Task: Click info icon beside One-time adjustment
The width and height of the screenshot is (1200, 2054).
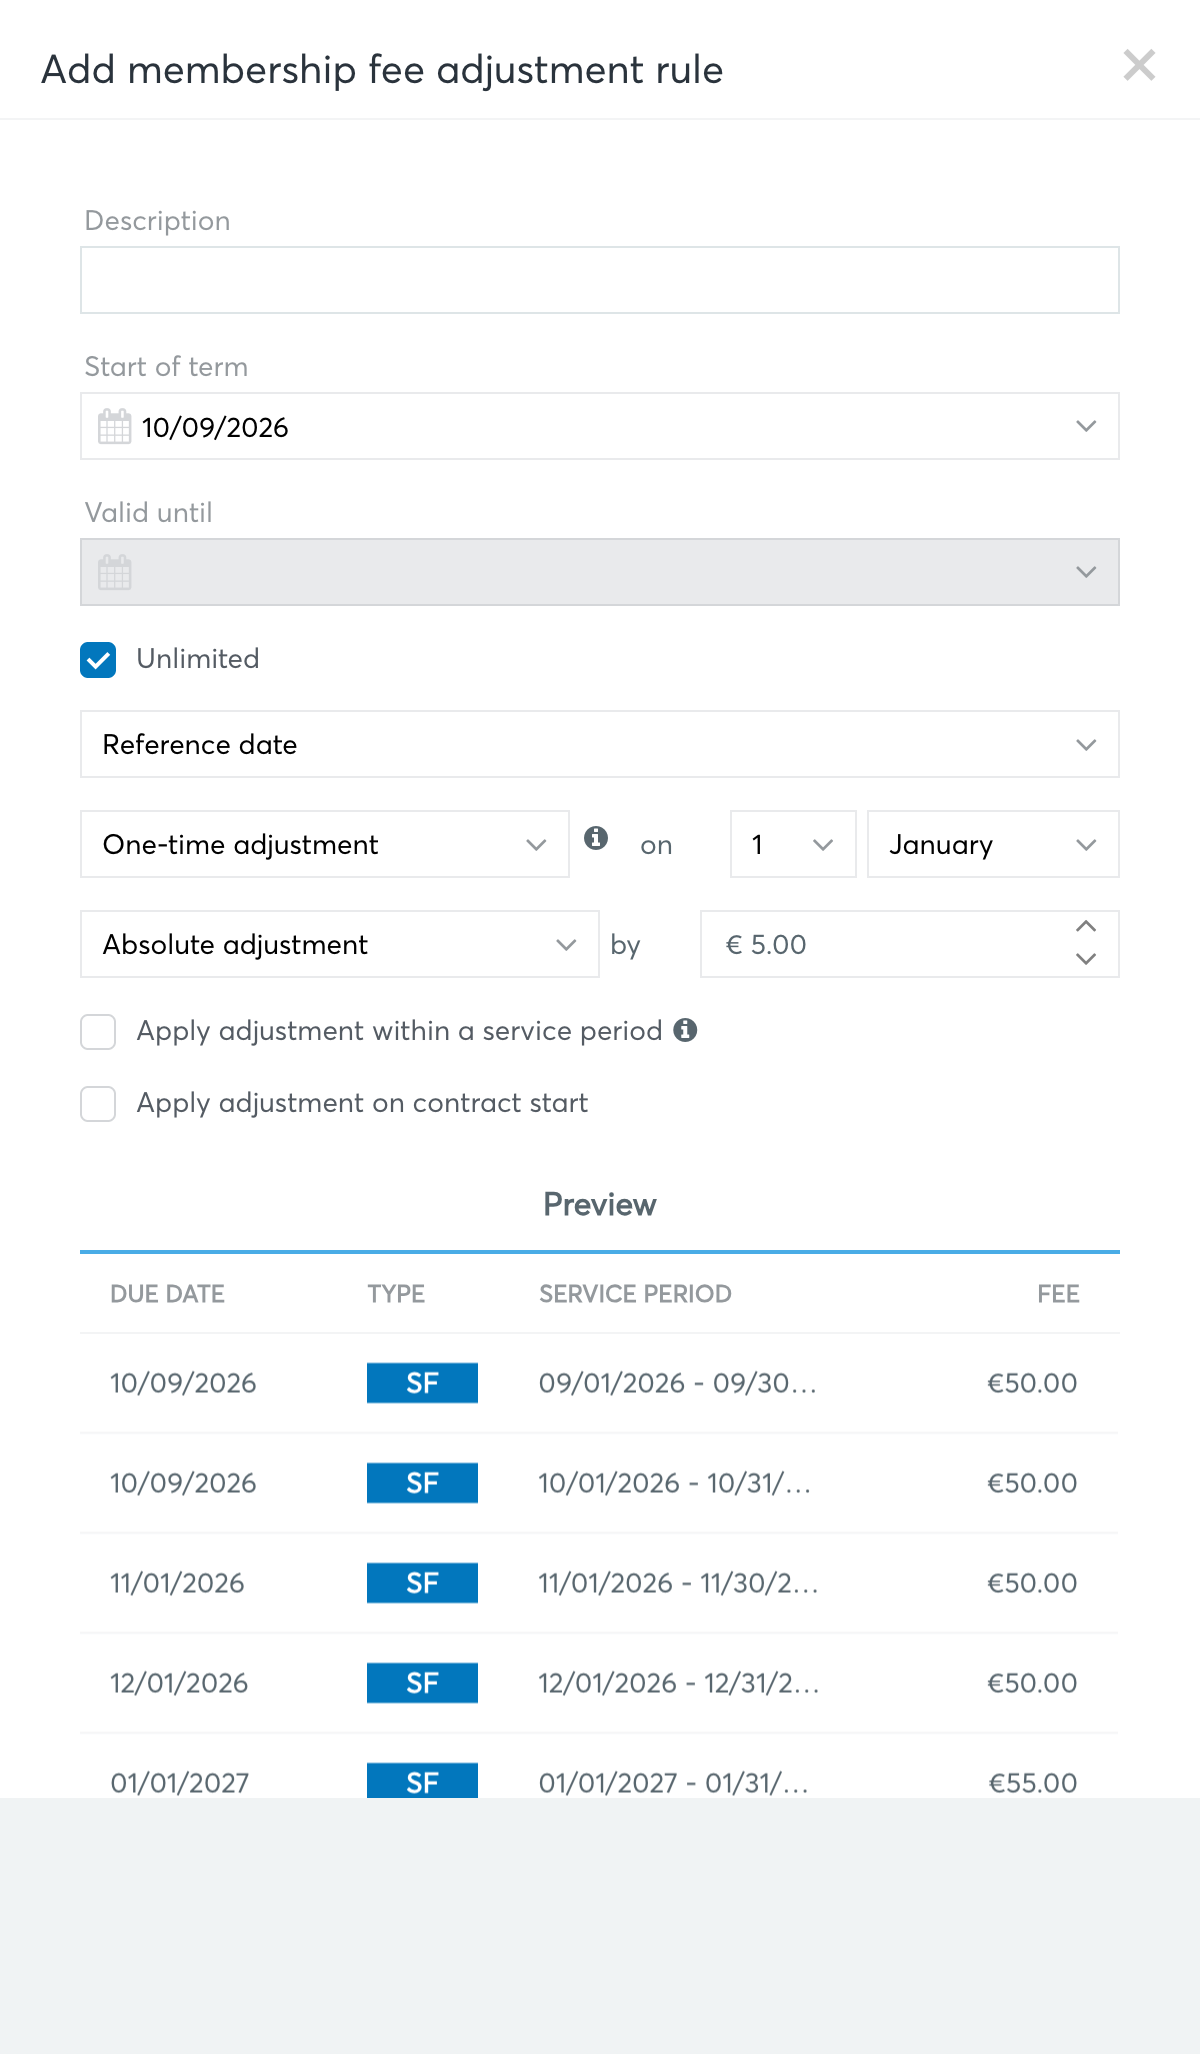Action: 596,838
